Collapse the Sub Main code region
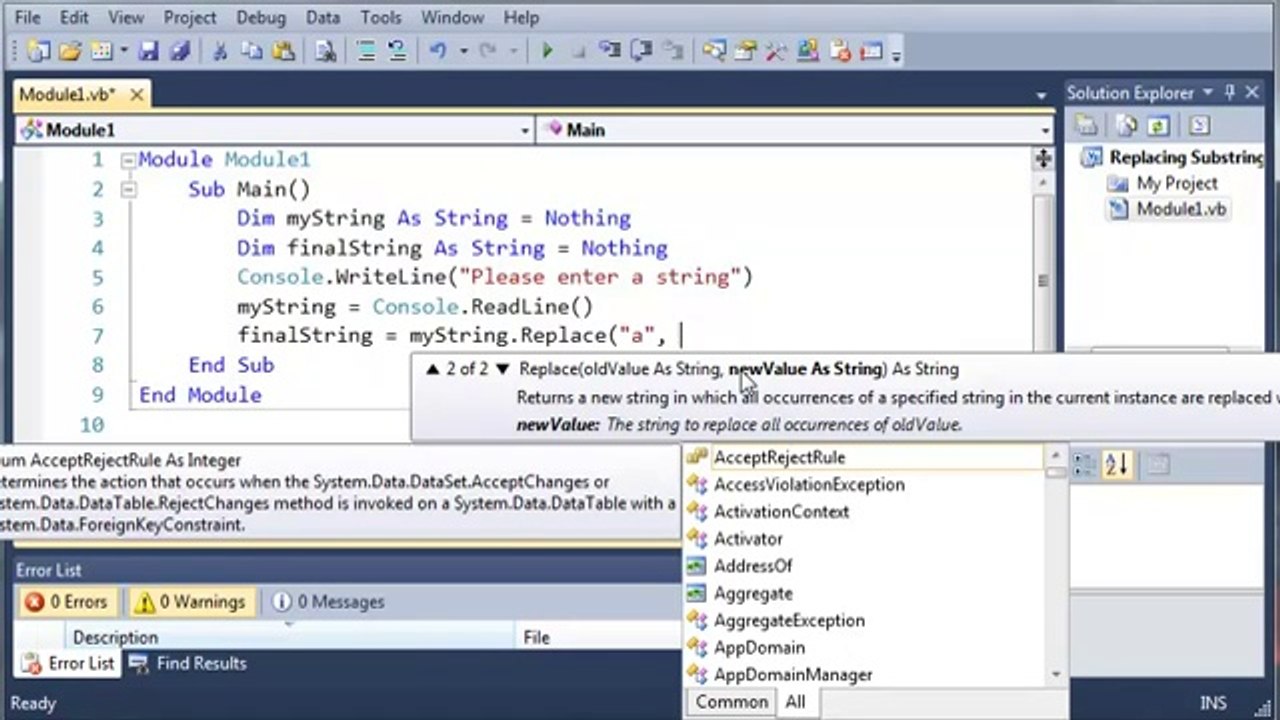 pos(127,189)
